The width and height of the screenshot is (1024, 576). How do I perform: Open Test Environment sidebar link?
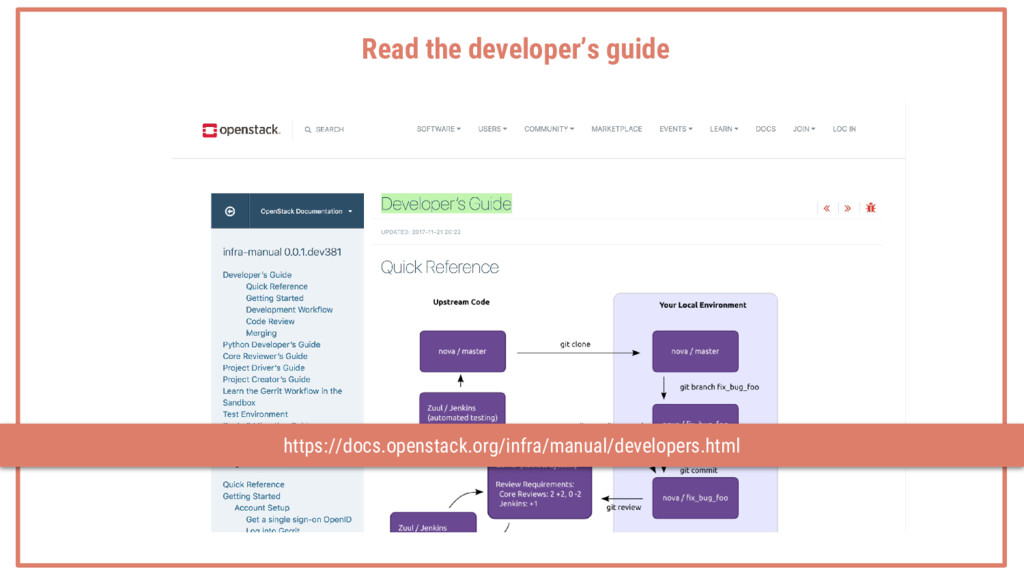pyautogui.click(x=255, y=415)
